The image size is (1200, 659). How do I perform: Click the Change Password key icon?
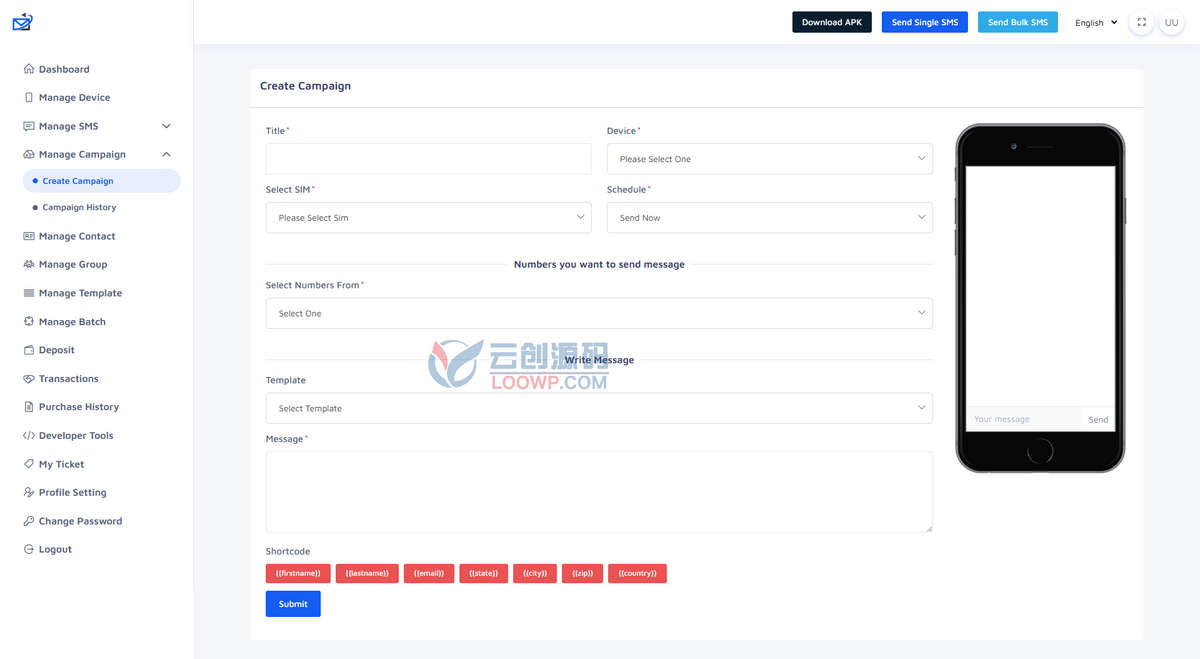pyautogui.click(x=29, y=521)
